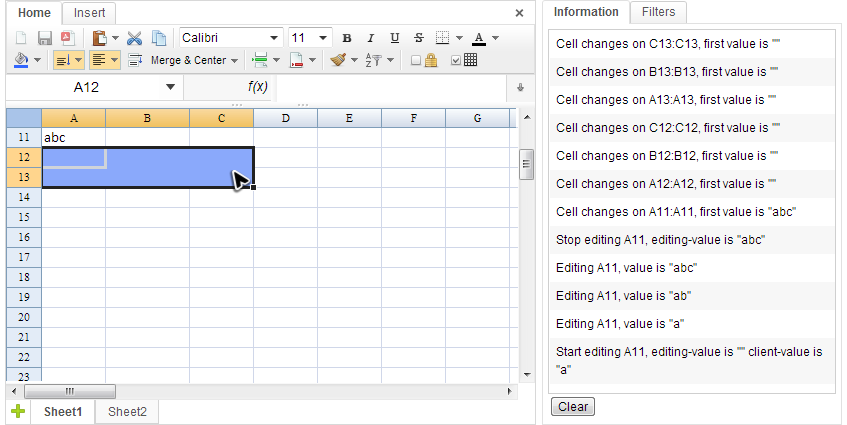The width and height of the screenshot is (847, 425).
Task: Select the Sheet1 tab
Action: tap(63, 411)
